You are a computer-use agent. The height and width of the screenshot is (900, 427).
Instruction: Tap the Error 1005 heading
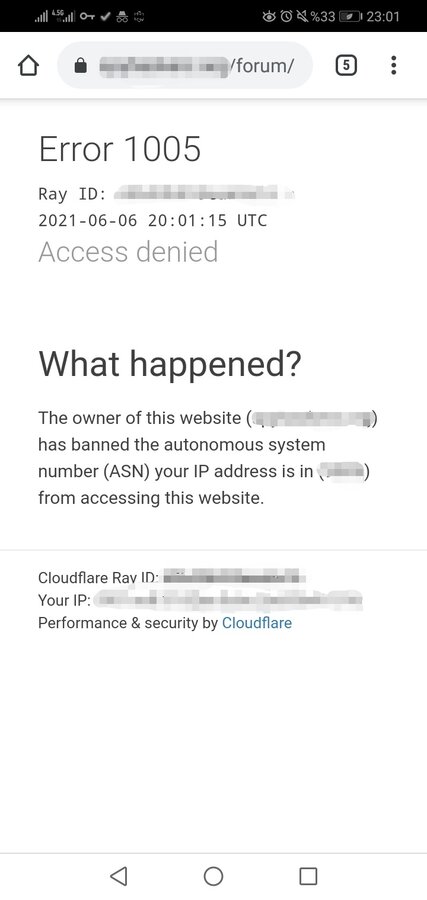coord(120,149)
